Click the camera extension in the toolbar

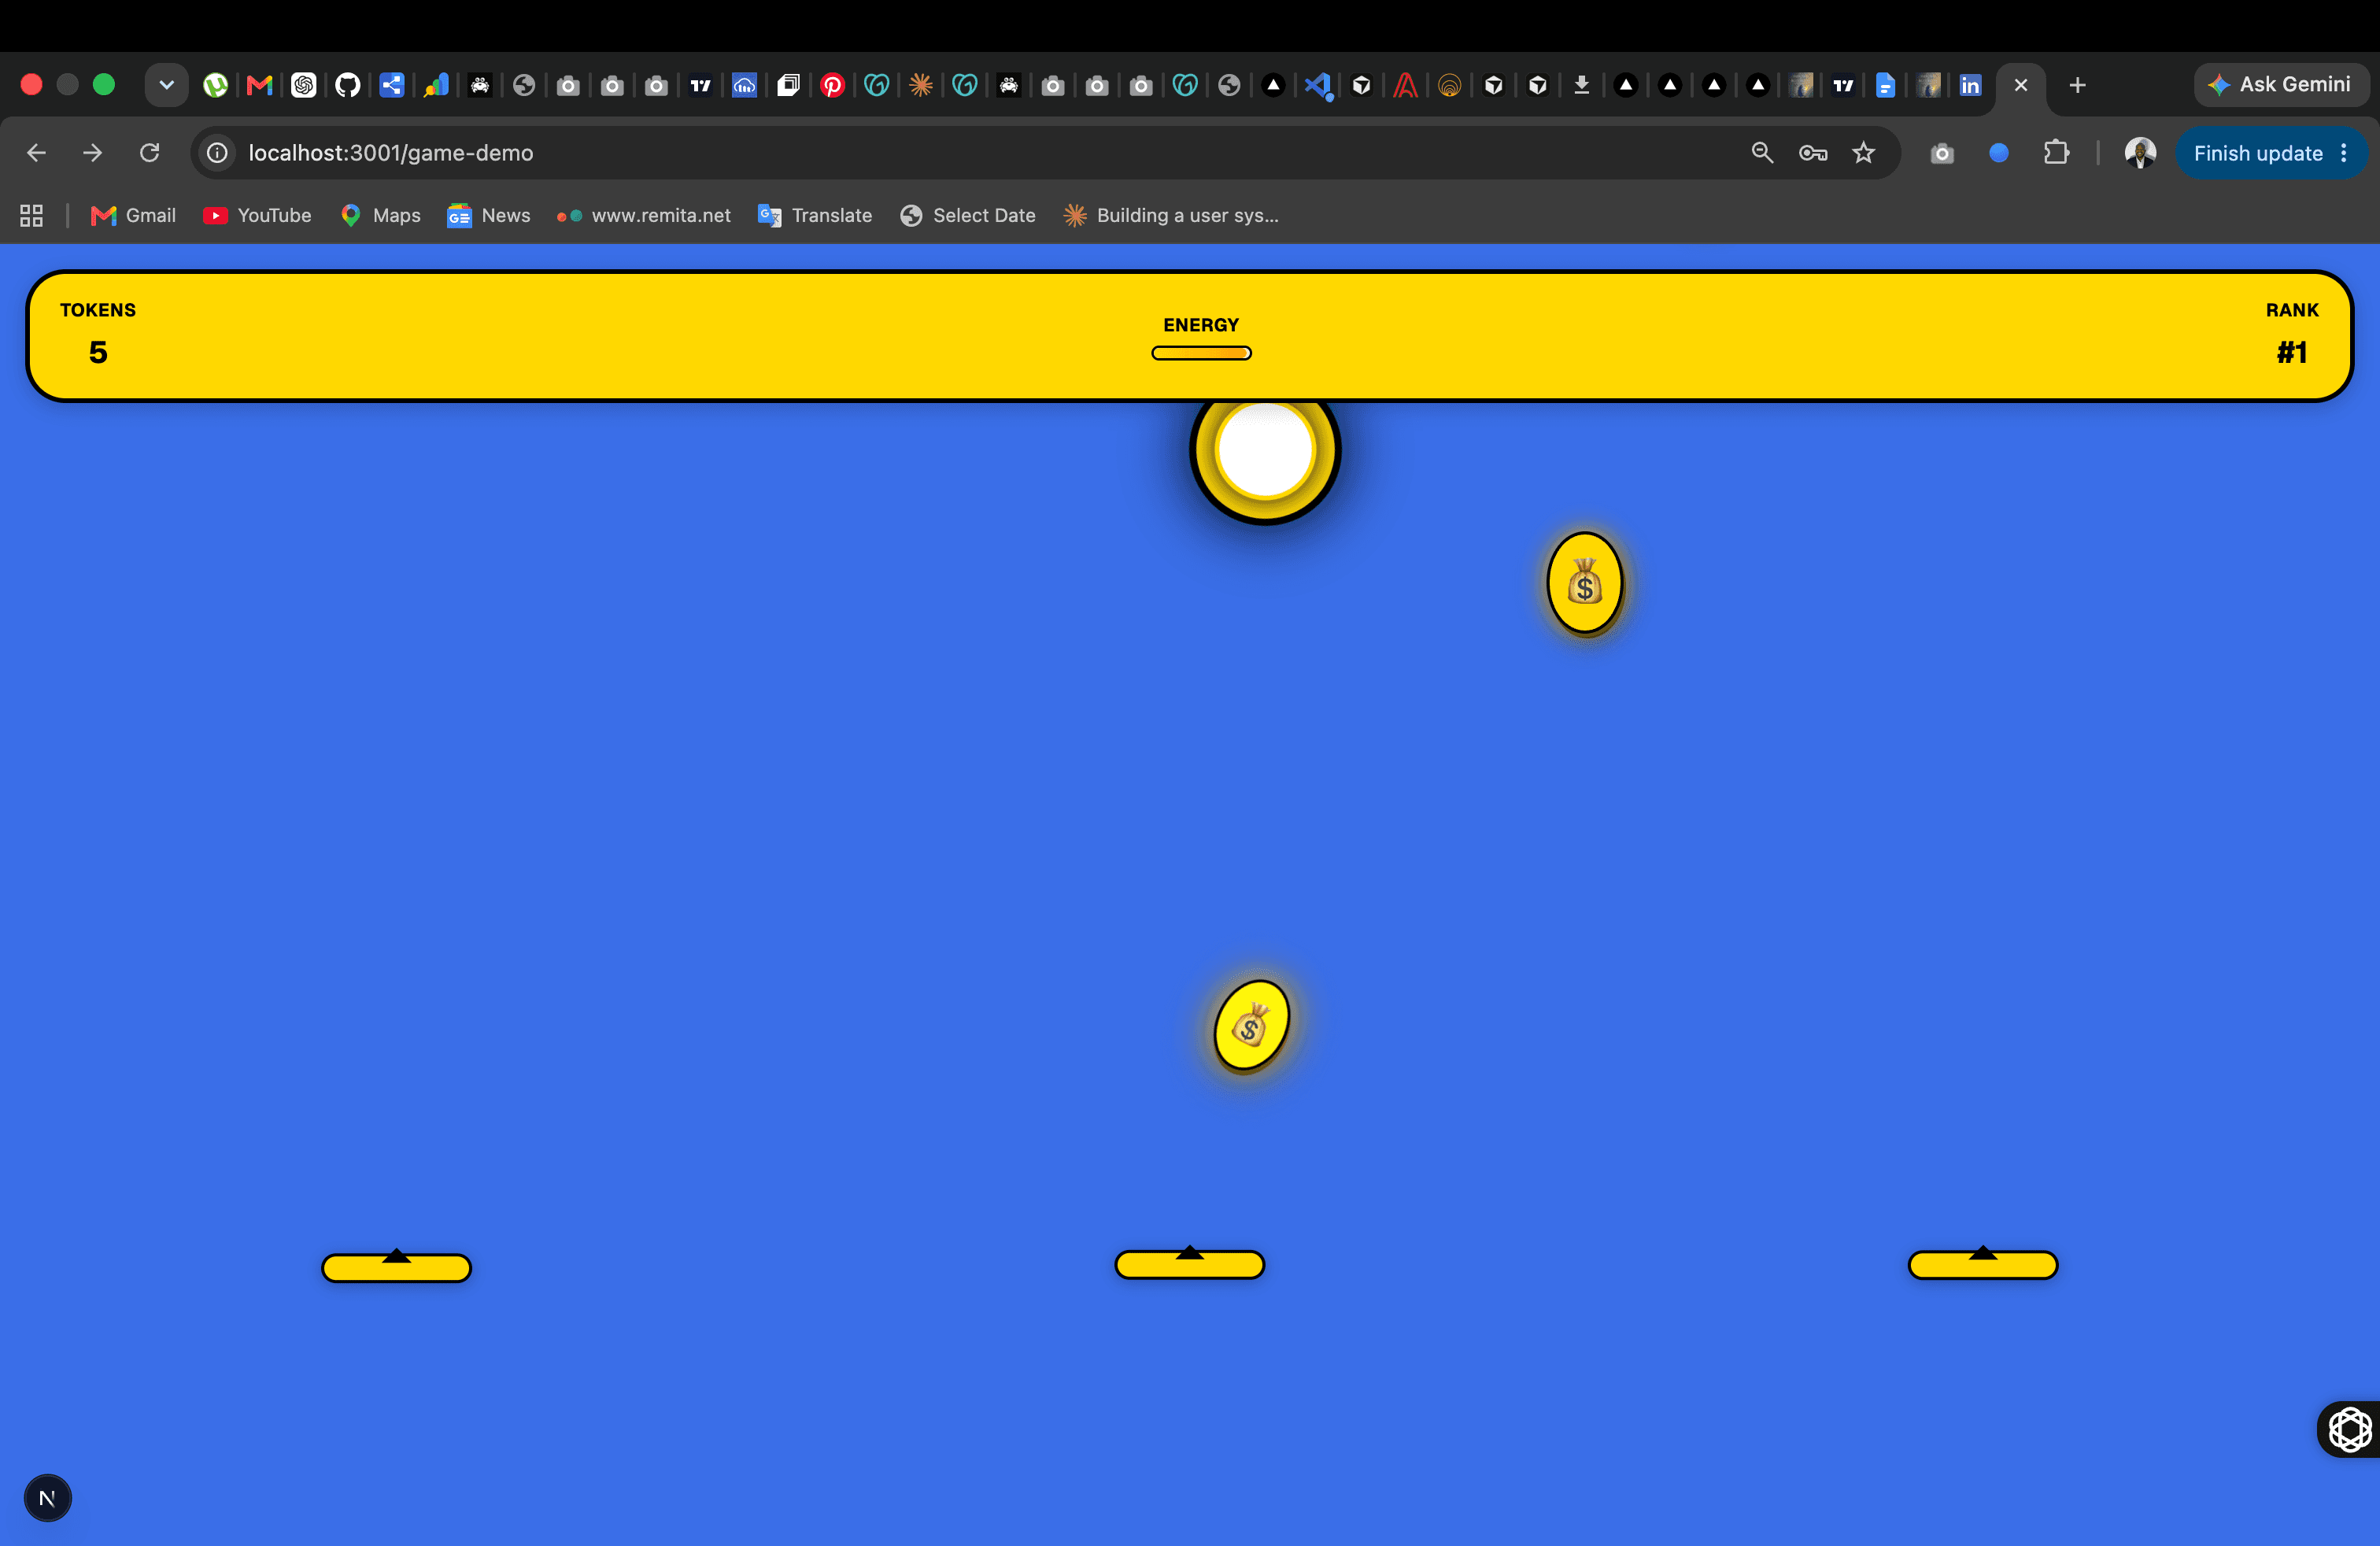click(x=1942, y=153)
